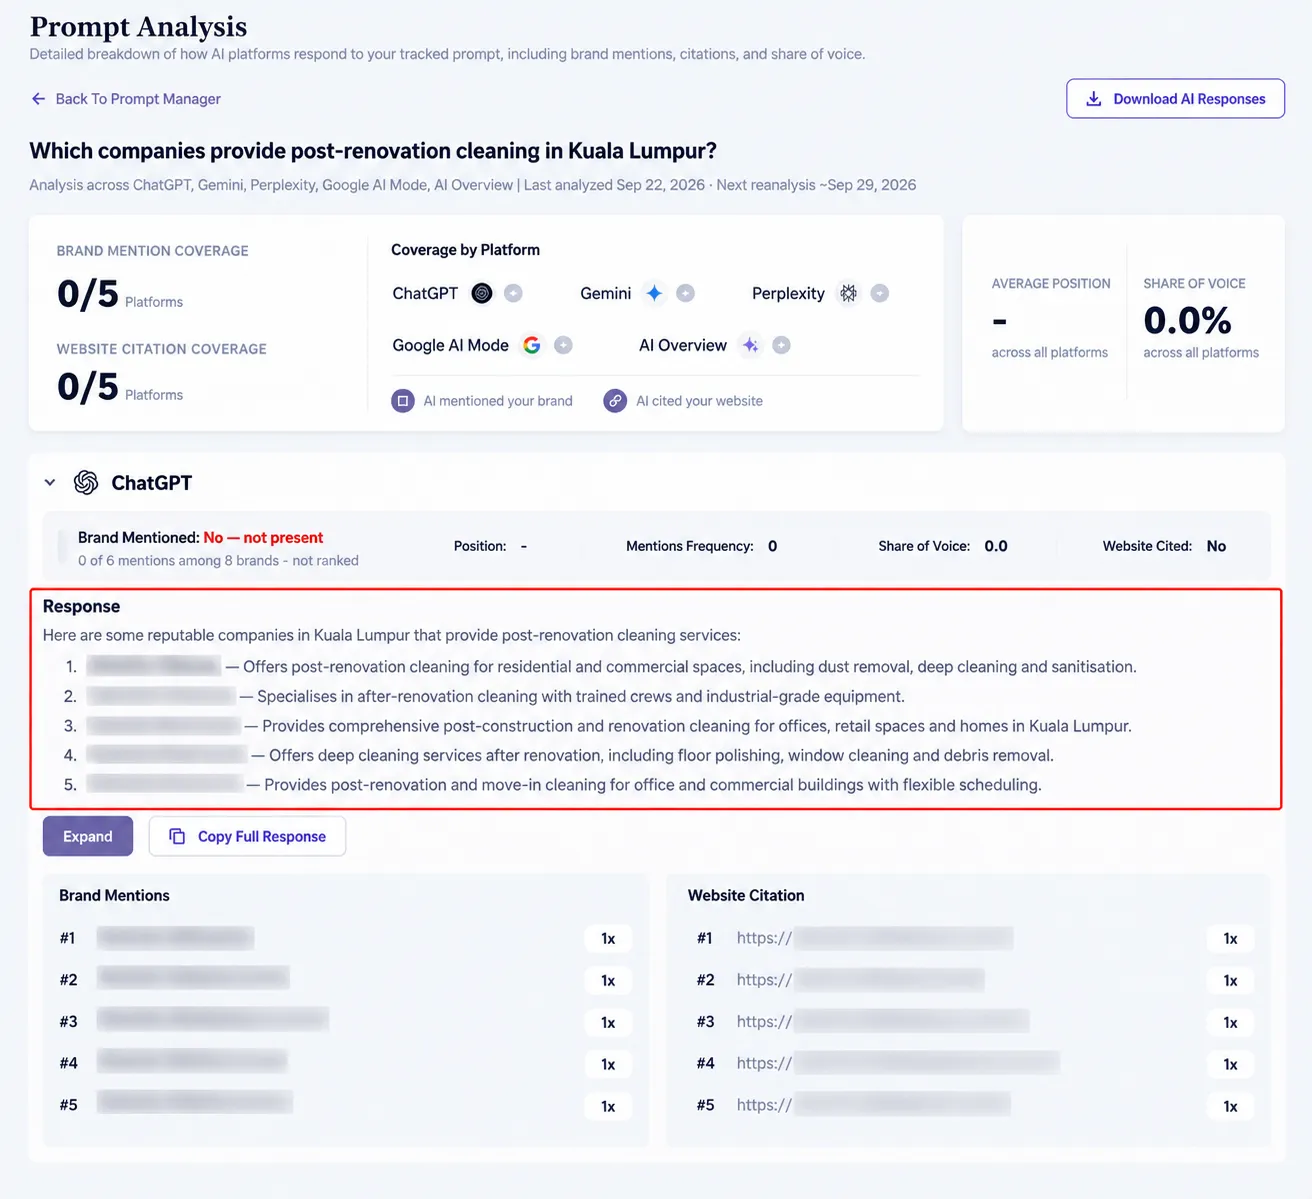Click the Google AI Mode logo
This screenshot has height=1199, width=1312.
coord(532,345)
